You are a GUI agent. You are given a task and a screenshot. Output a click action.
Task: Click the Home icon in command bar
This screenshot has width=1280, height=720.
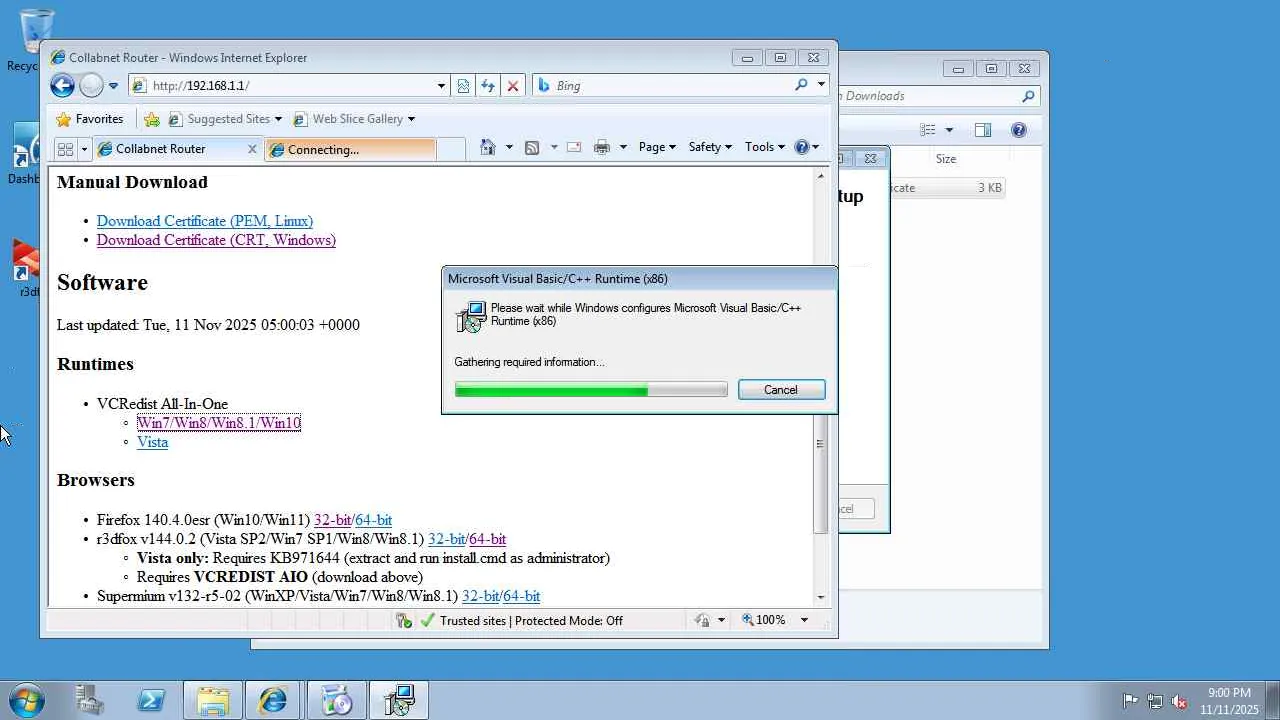[487, 147]
